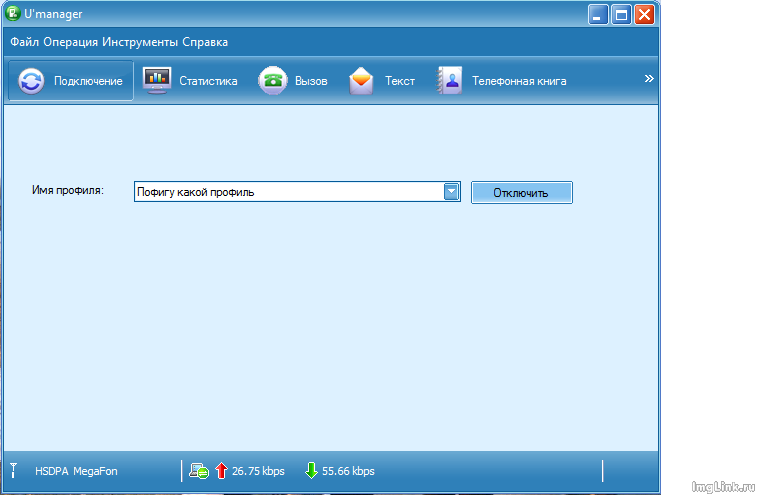Image resolution: width=768 pixels, height=495 pixels.
Task: Minimize the U'manager window
Action: (598, 15)
